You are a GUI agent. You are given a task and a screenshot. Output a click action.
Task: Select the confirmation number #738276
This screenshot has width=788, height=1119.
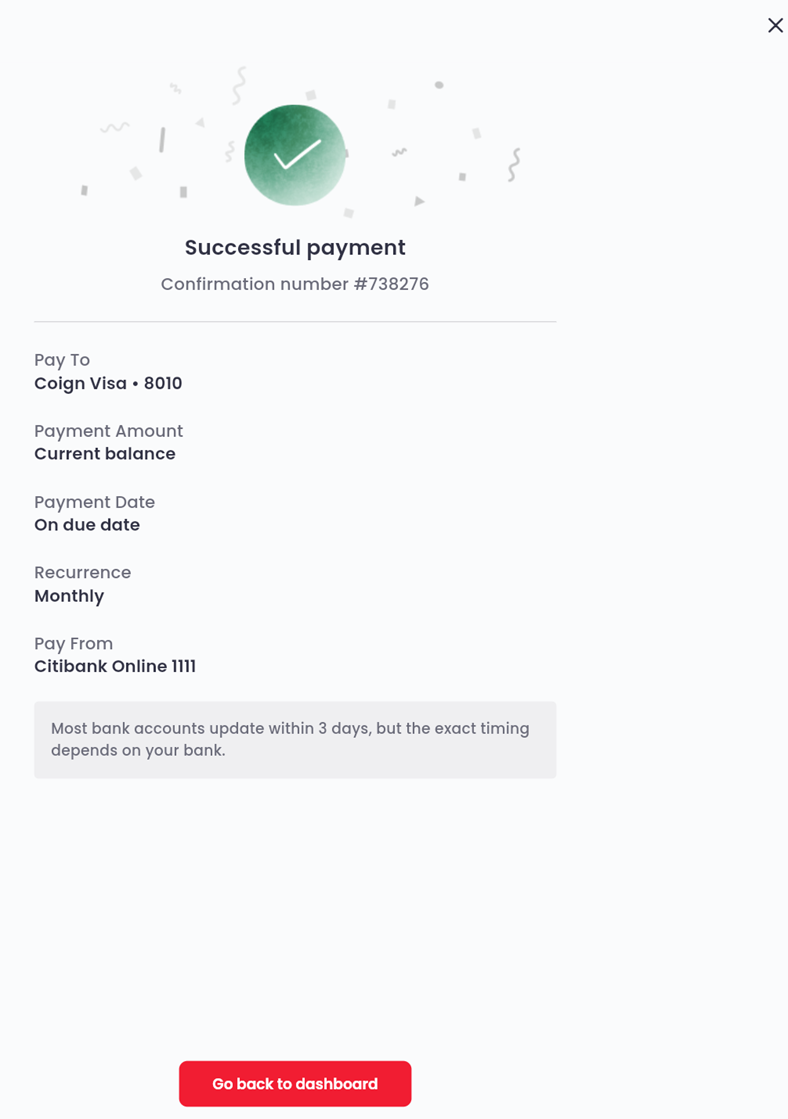[x=294, y=284]
